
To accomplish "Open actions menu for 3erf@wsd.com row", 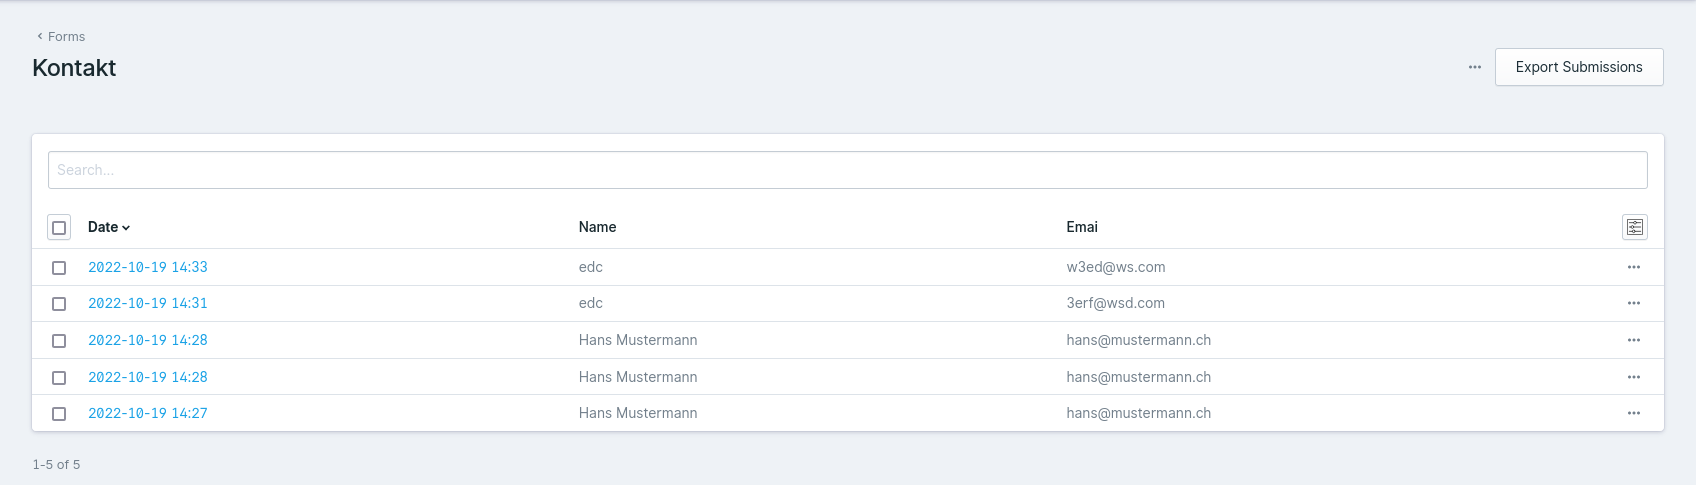I will [x=1633, y=303].
